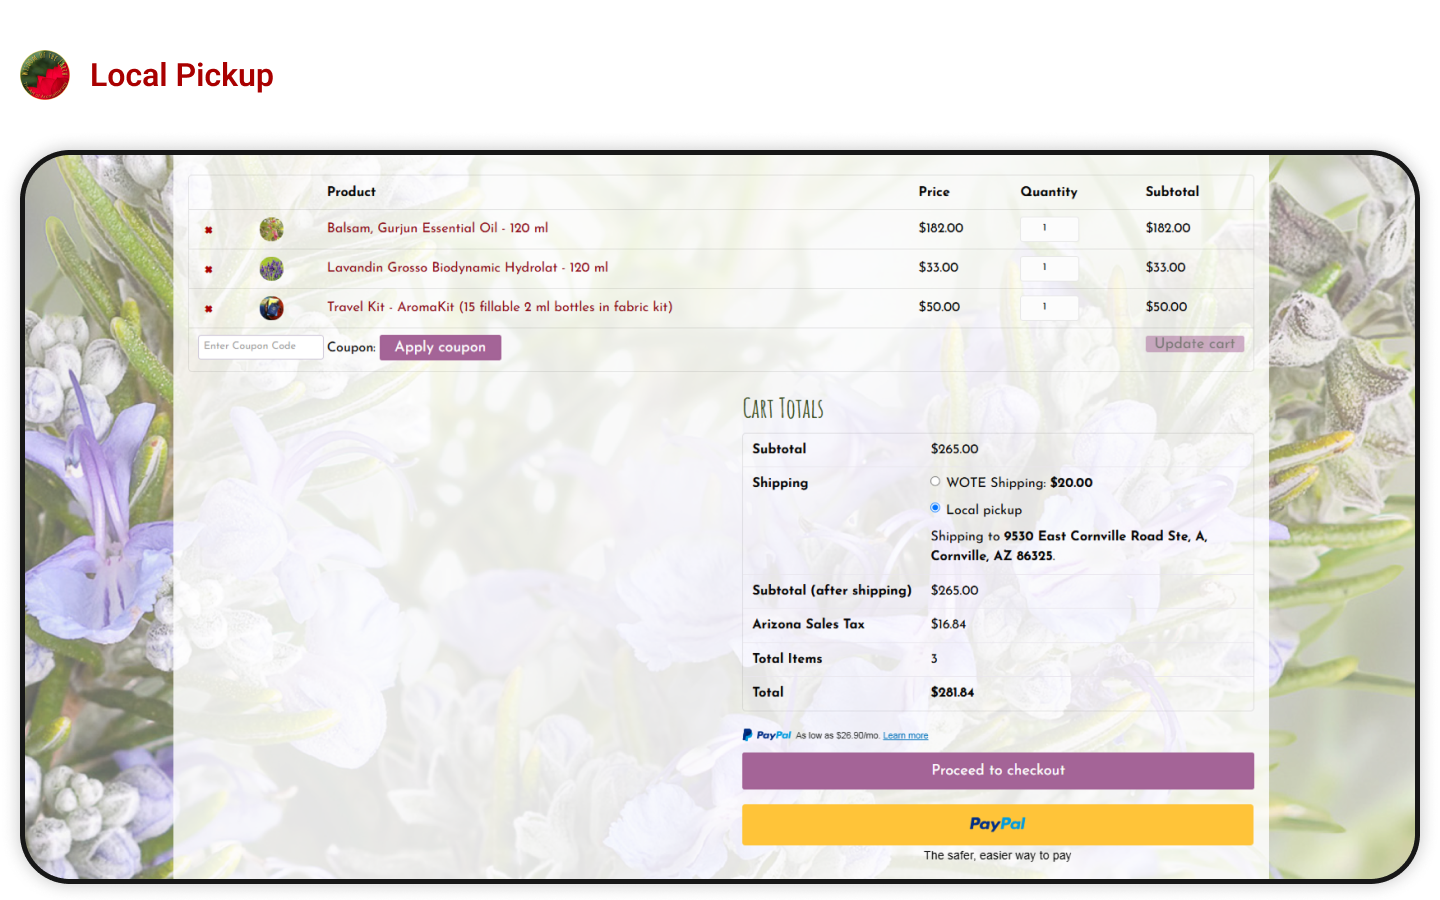Remove Lavandin Grosso Hydrolat from cart
The image size is (1440, 900).
click(x=208, y=269)
